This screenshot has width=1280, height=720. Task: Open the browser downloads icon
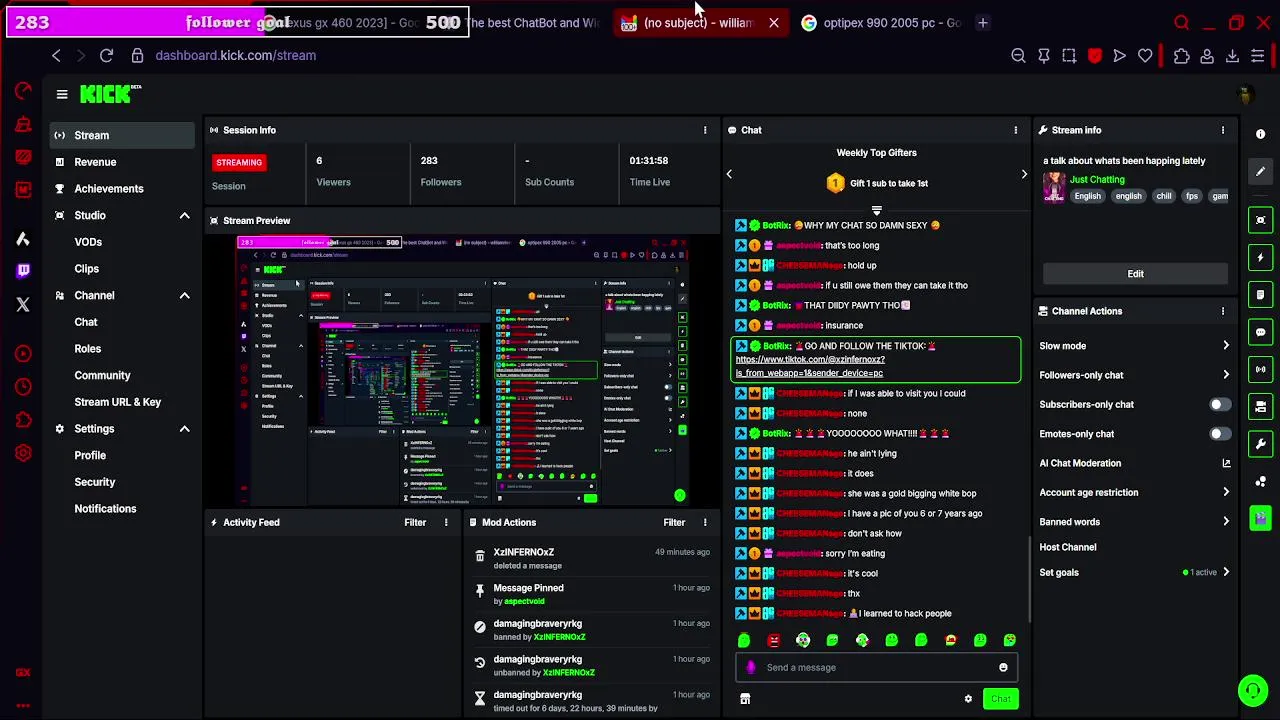point(1232,56)
